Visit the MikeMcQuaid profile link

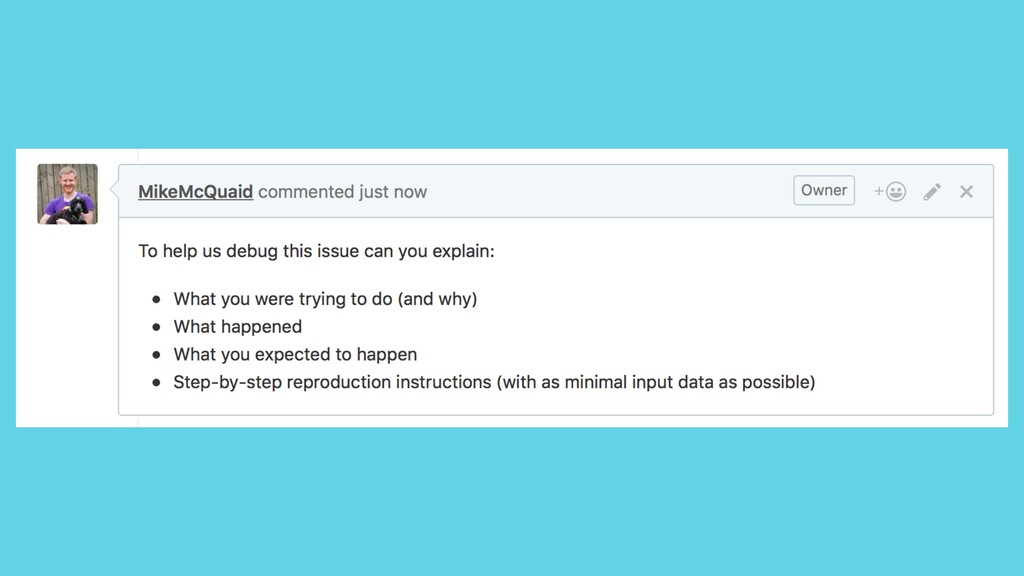(x=195, y=191)
